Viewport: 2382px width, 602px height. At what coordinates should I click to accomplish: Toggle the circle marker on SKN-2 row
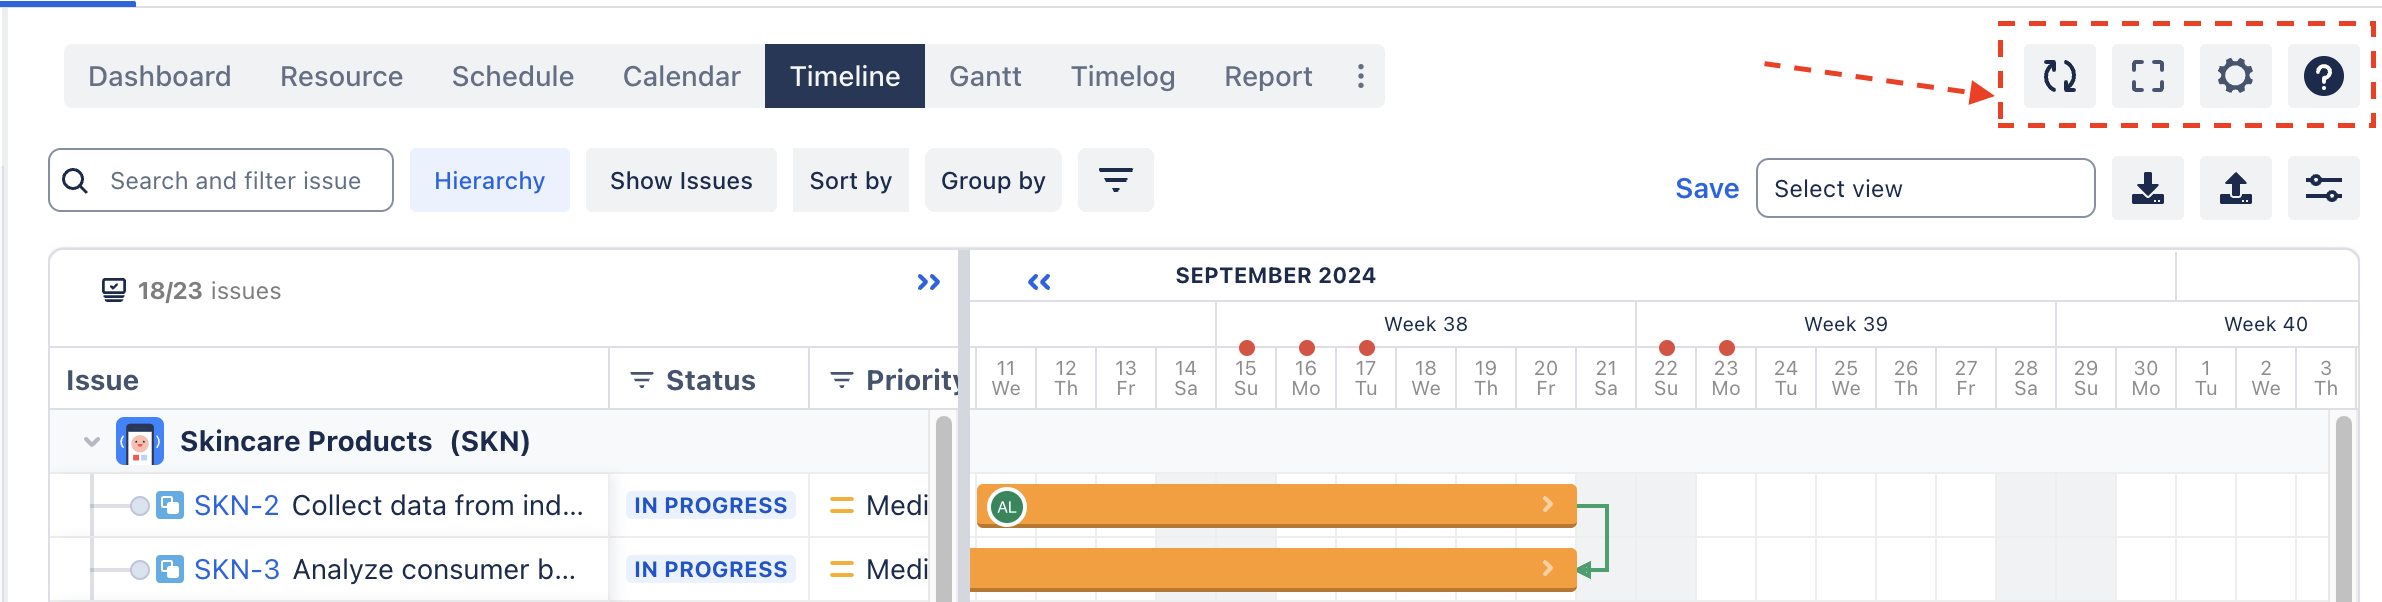(140, 506)
